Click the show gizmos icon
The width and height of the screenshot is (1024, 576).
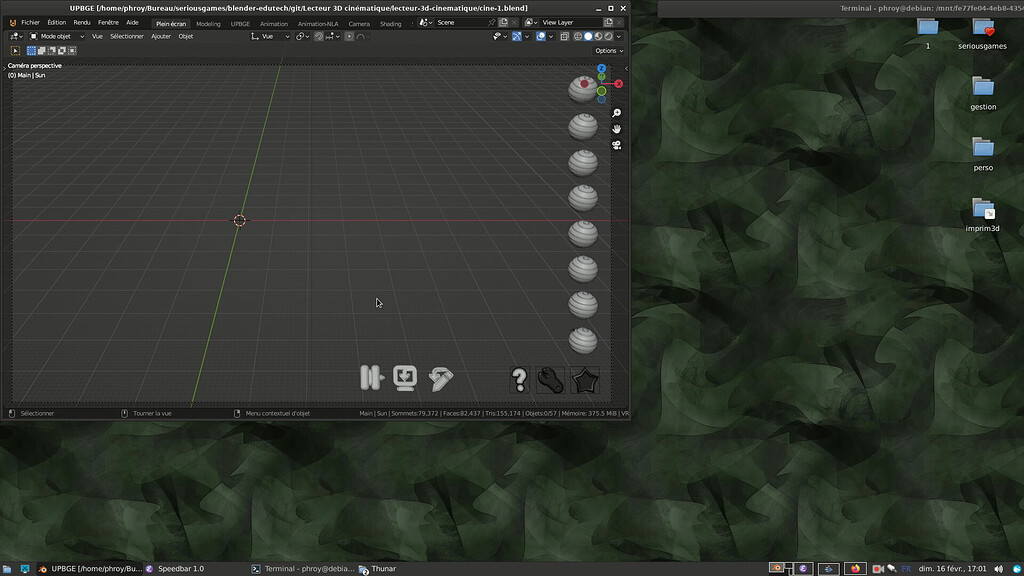[x=517, y=36]
